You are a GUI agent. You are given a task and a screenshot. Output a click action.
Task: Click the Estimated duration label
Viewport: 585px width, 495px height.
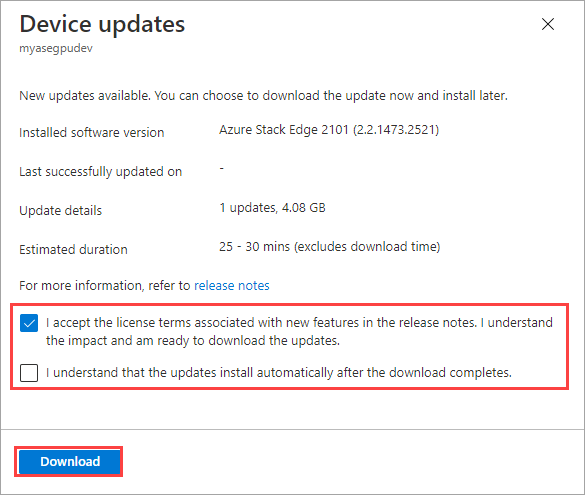pos(73,249)
